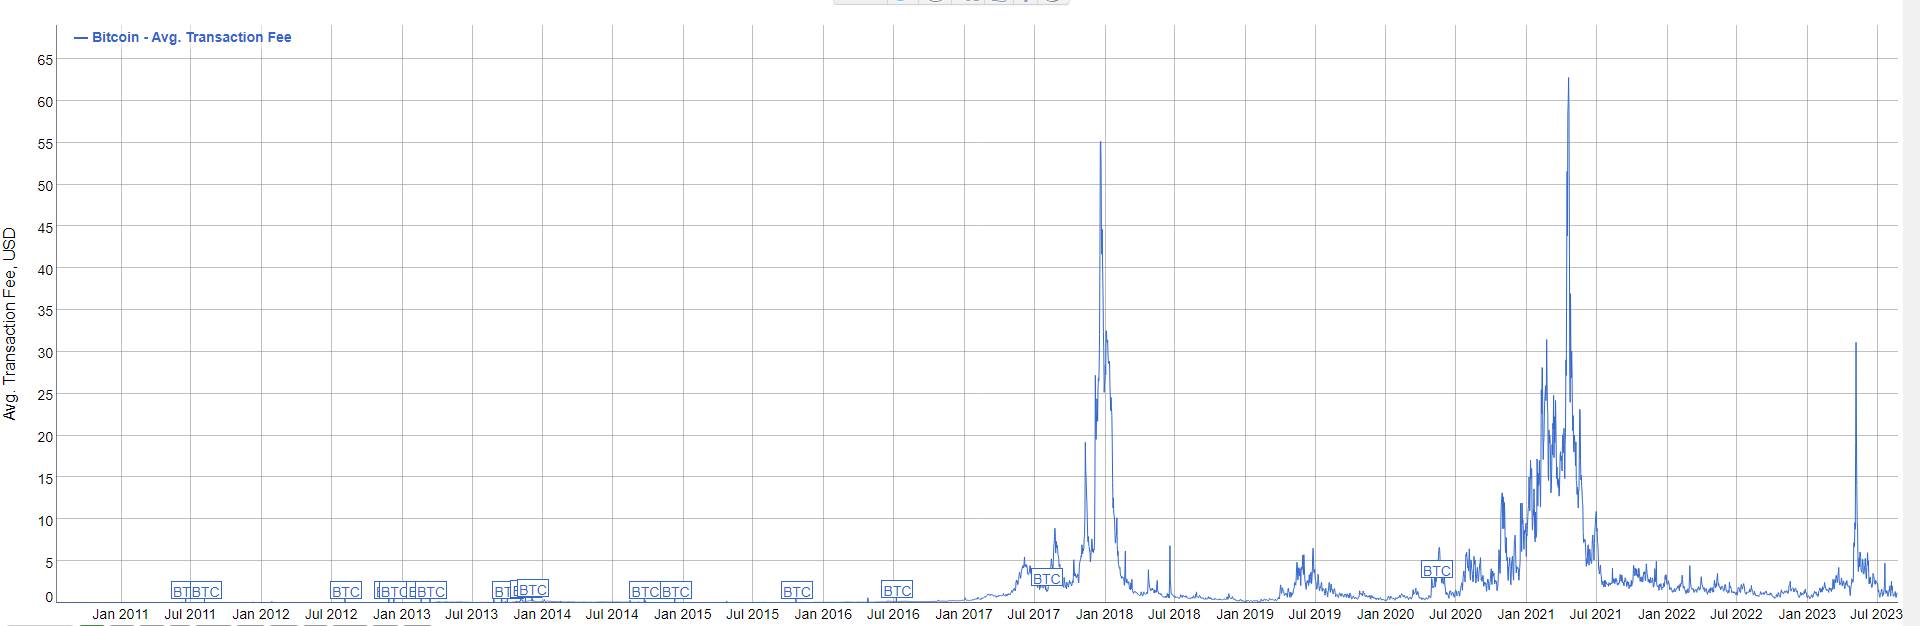Click the "Jul 2017" x-axis label

[x=1034, y=614]
